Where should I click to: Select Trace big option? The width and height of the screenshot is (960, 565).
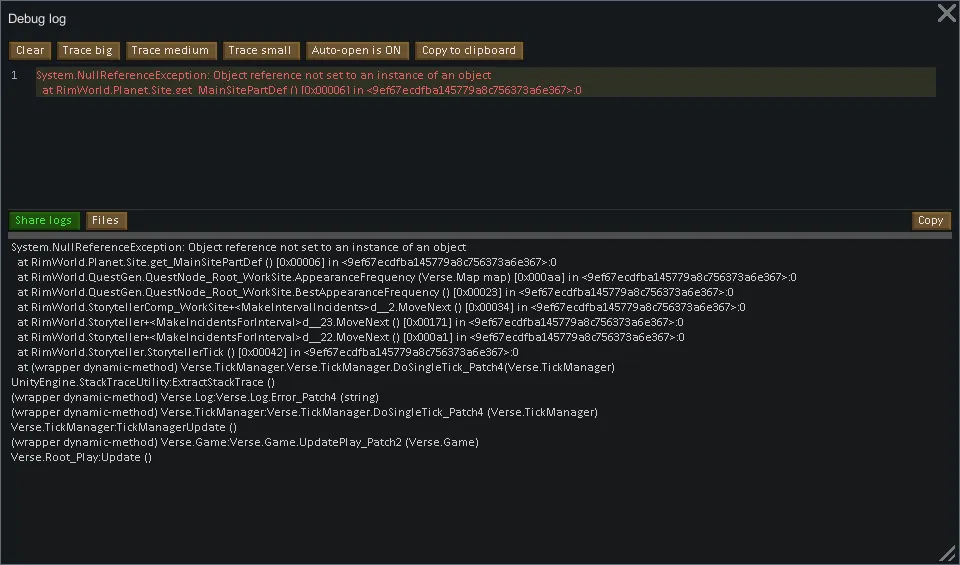point(88,51)
